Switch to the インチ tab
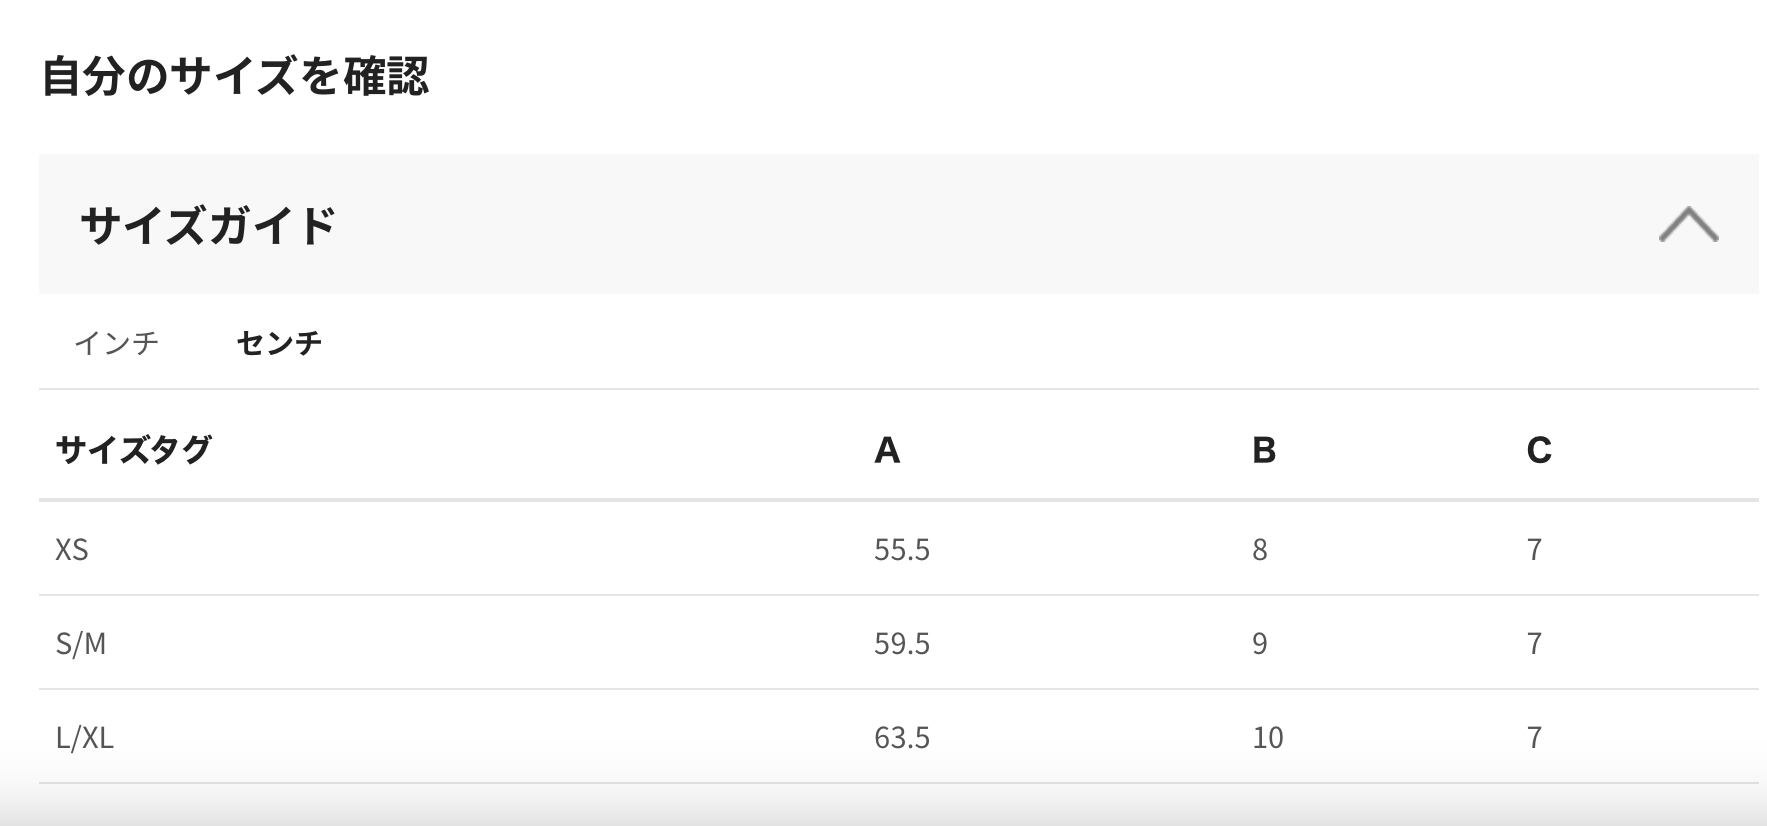 pos(117,343)
